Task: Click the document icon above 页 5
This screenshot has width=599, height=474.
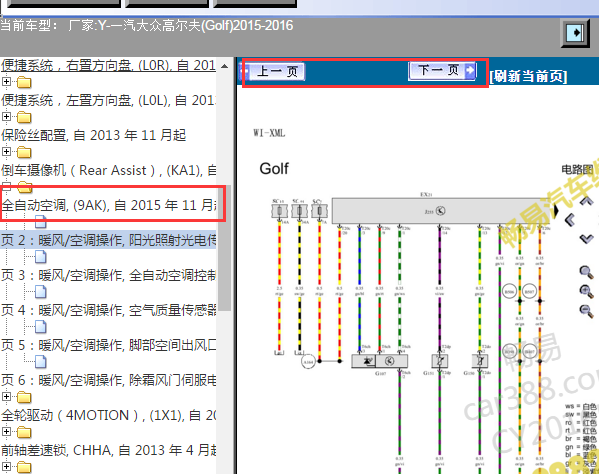Action: [41, 327]
